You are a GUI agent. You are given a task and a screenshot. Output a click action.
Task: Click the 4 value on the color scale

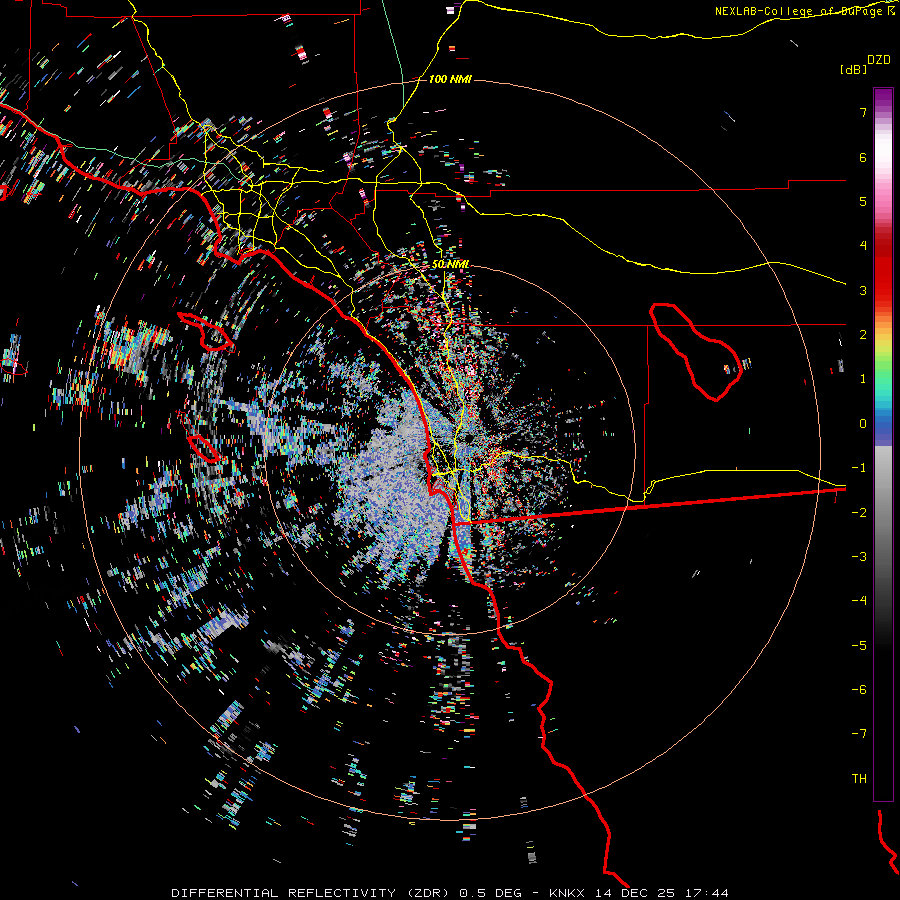pos(863,246)
